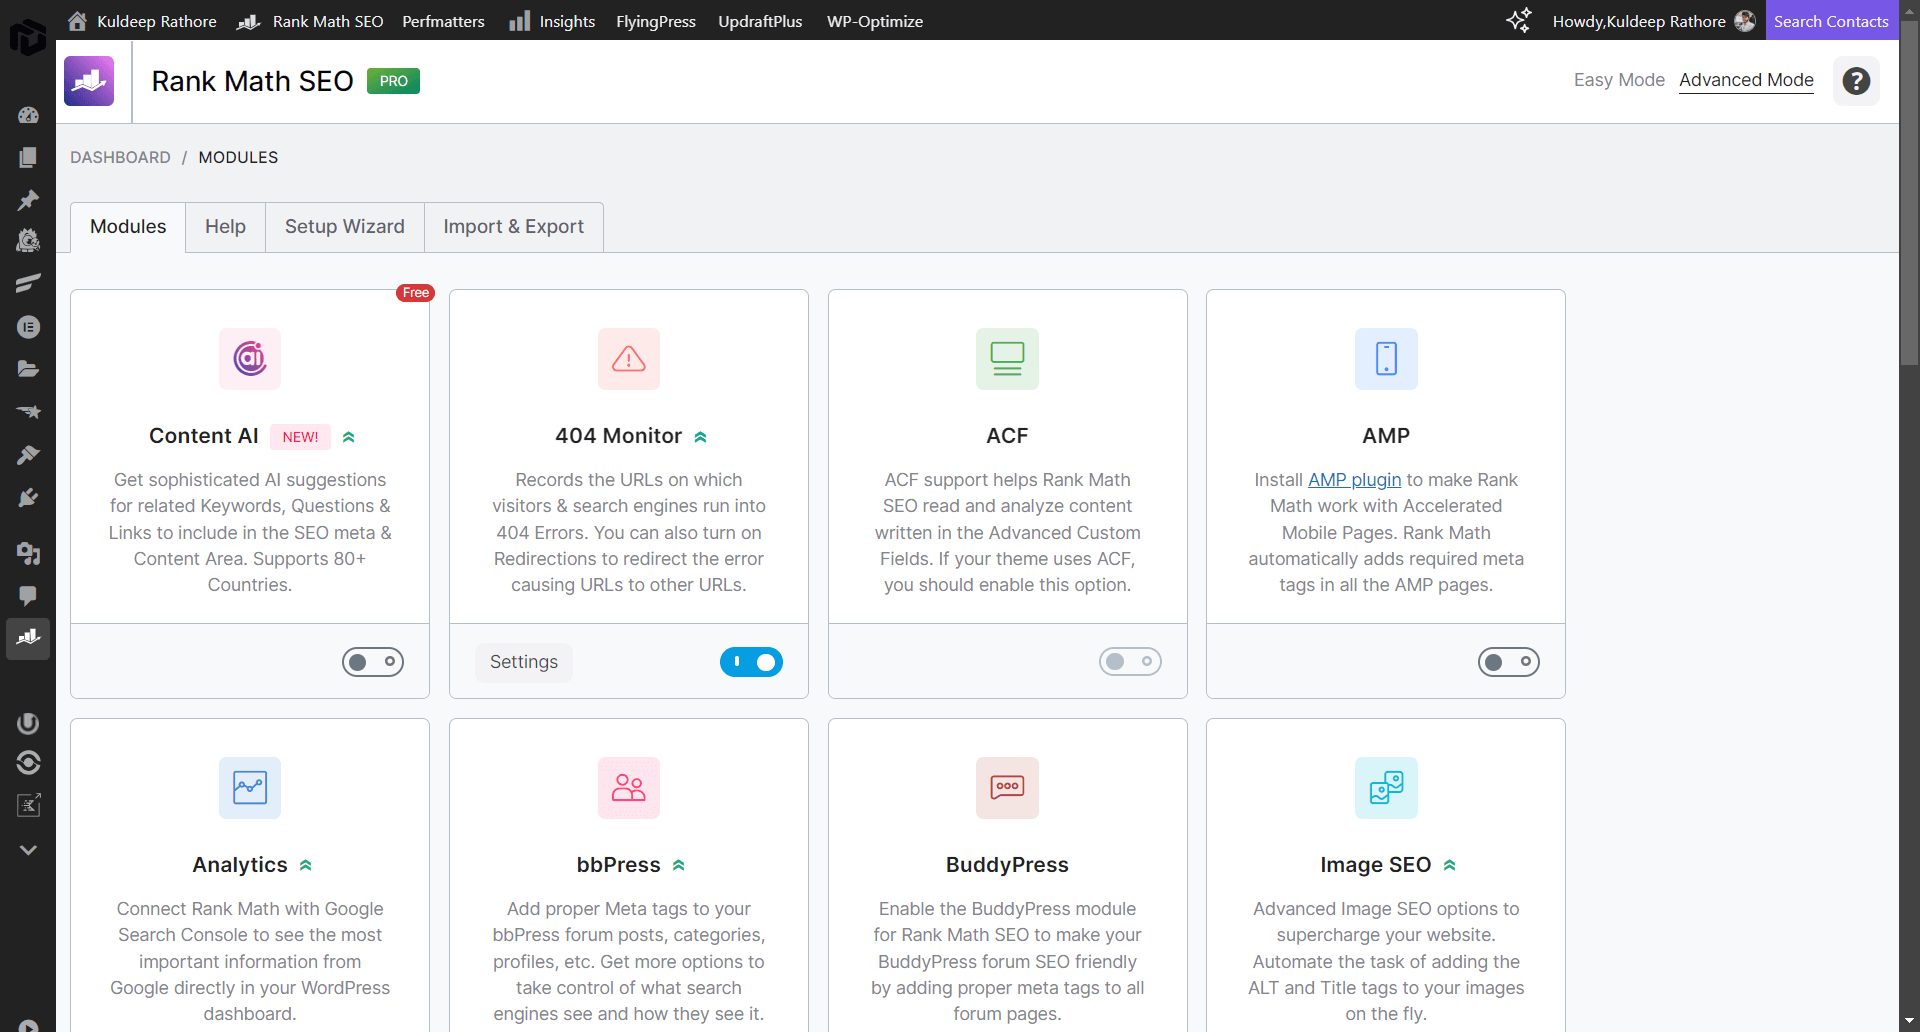1920x1032 pixels.
Task: Open Perfmatters in the admin bar
Action: (x=443, y=21)
